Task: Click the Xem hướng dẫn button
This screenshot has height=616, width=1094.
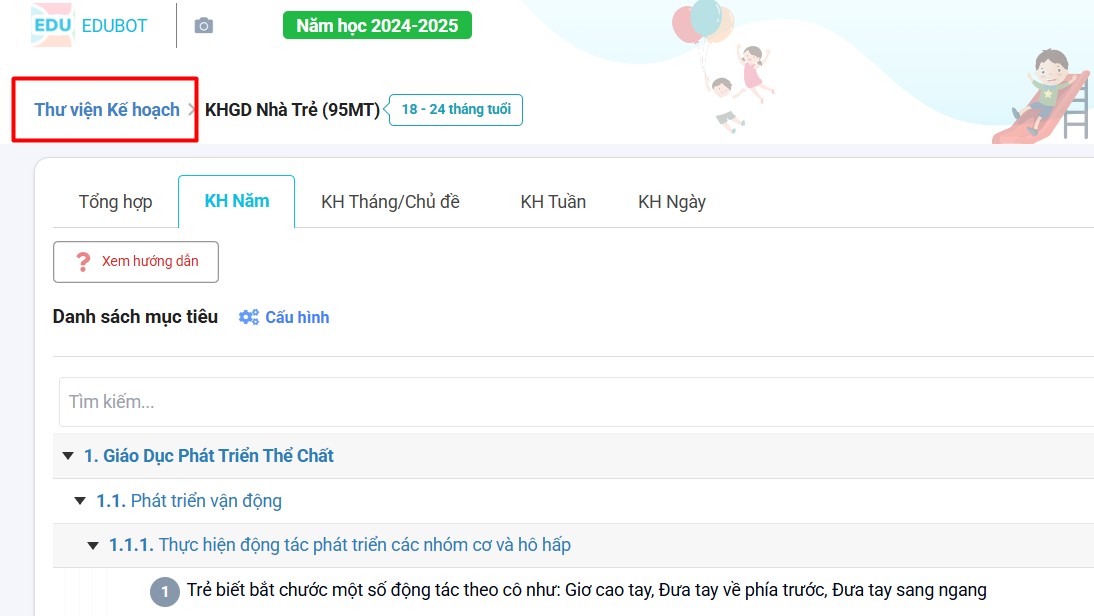Action: coord(136,262)
